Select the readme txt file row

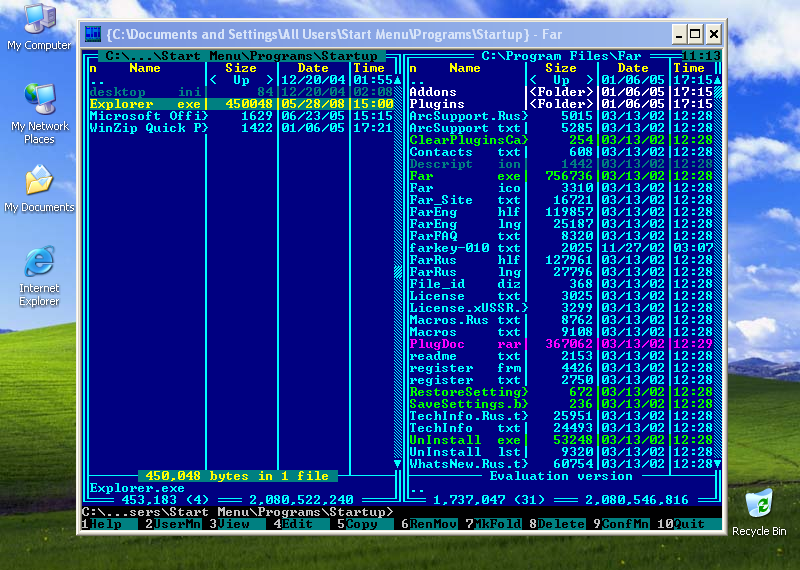point(561,356)
